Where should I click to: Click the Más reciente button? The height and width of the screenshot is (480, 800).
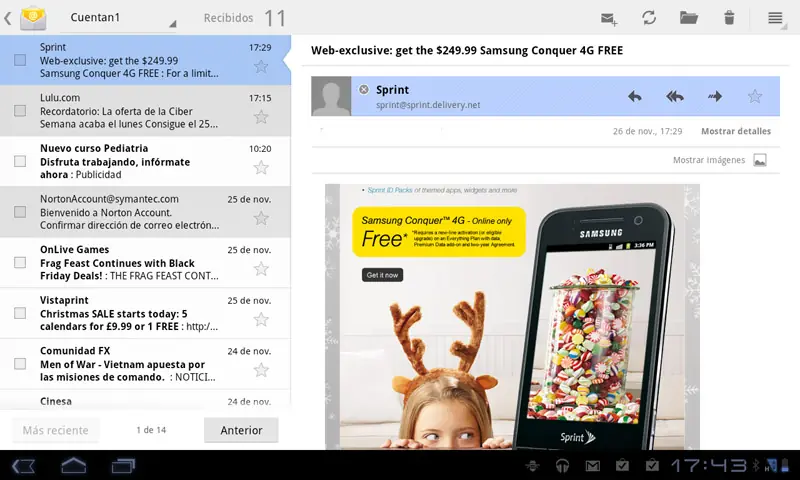(56, 431)
